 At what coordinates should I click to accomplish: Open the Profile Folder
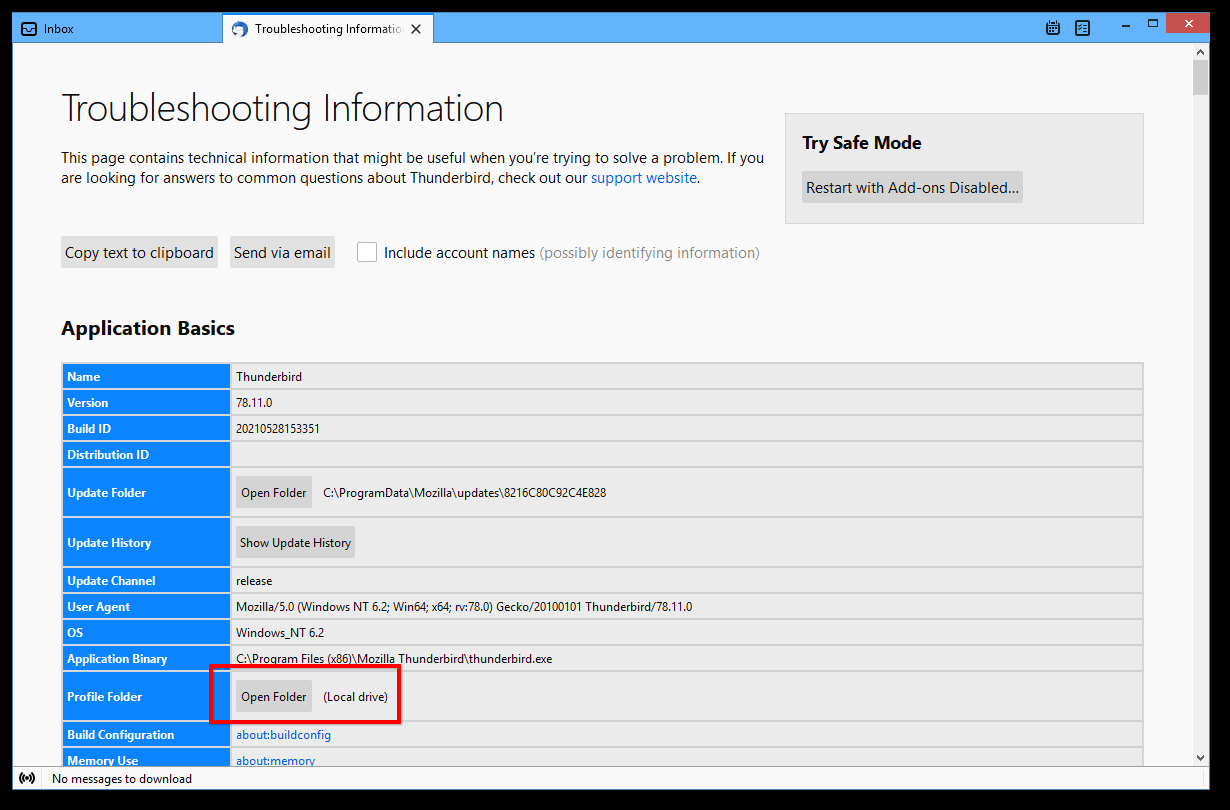(x=274, y=697)
